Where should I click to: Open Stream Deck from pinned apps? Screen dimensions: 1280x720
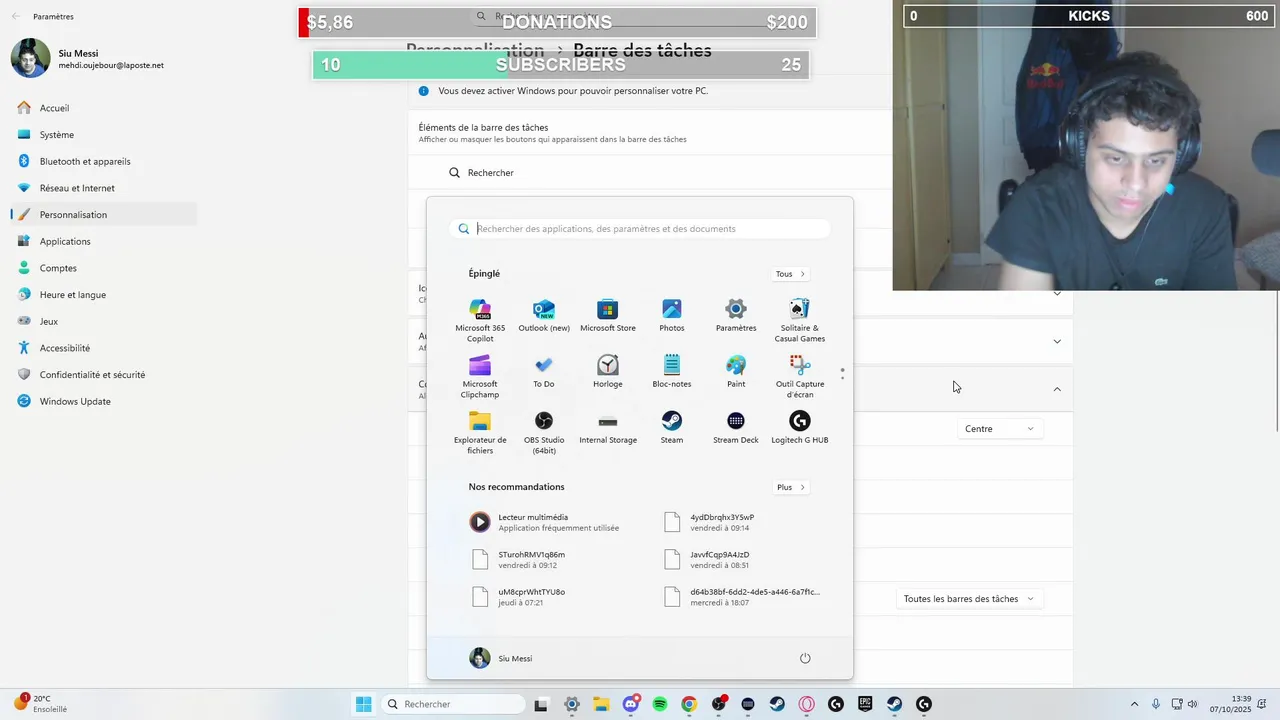pyautogui.click(x=736, y=428)
